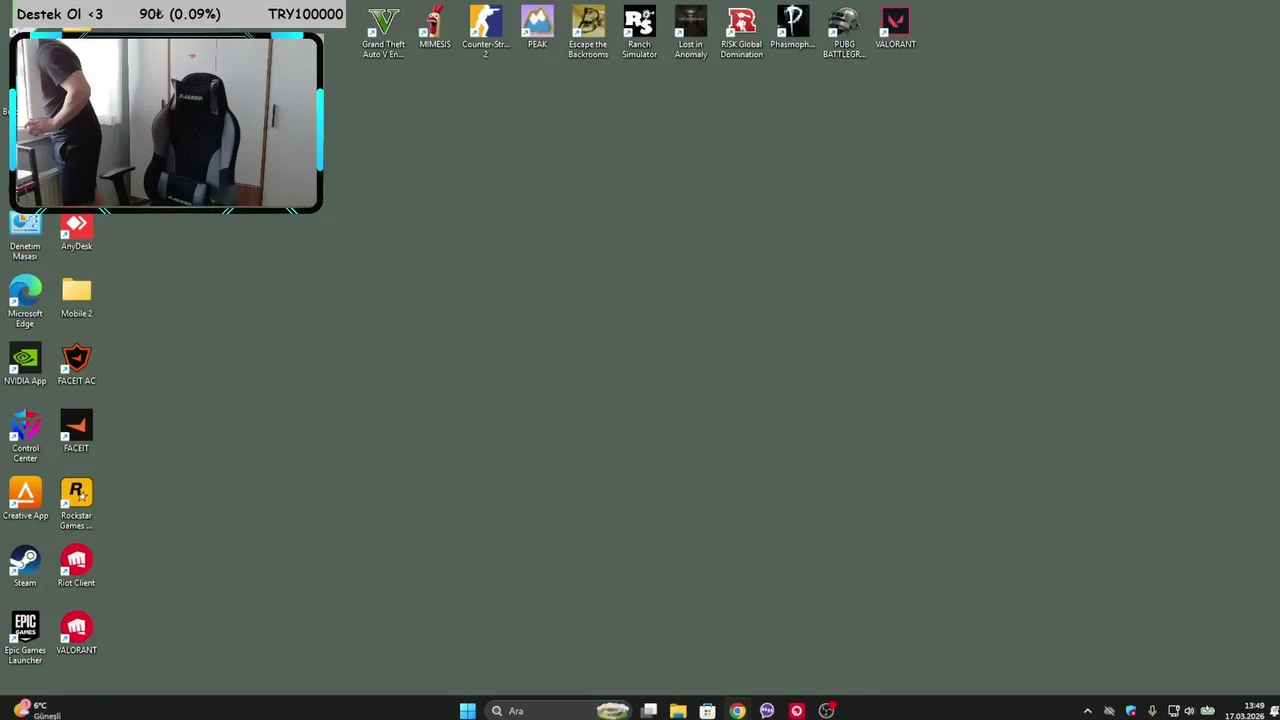
Task: Click the green tray icon with download arrow
Action: (x=1207, y=711)
